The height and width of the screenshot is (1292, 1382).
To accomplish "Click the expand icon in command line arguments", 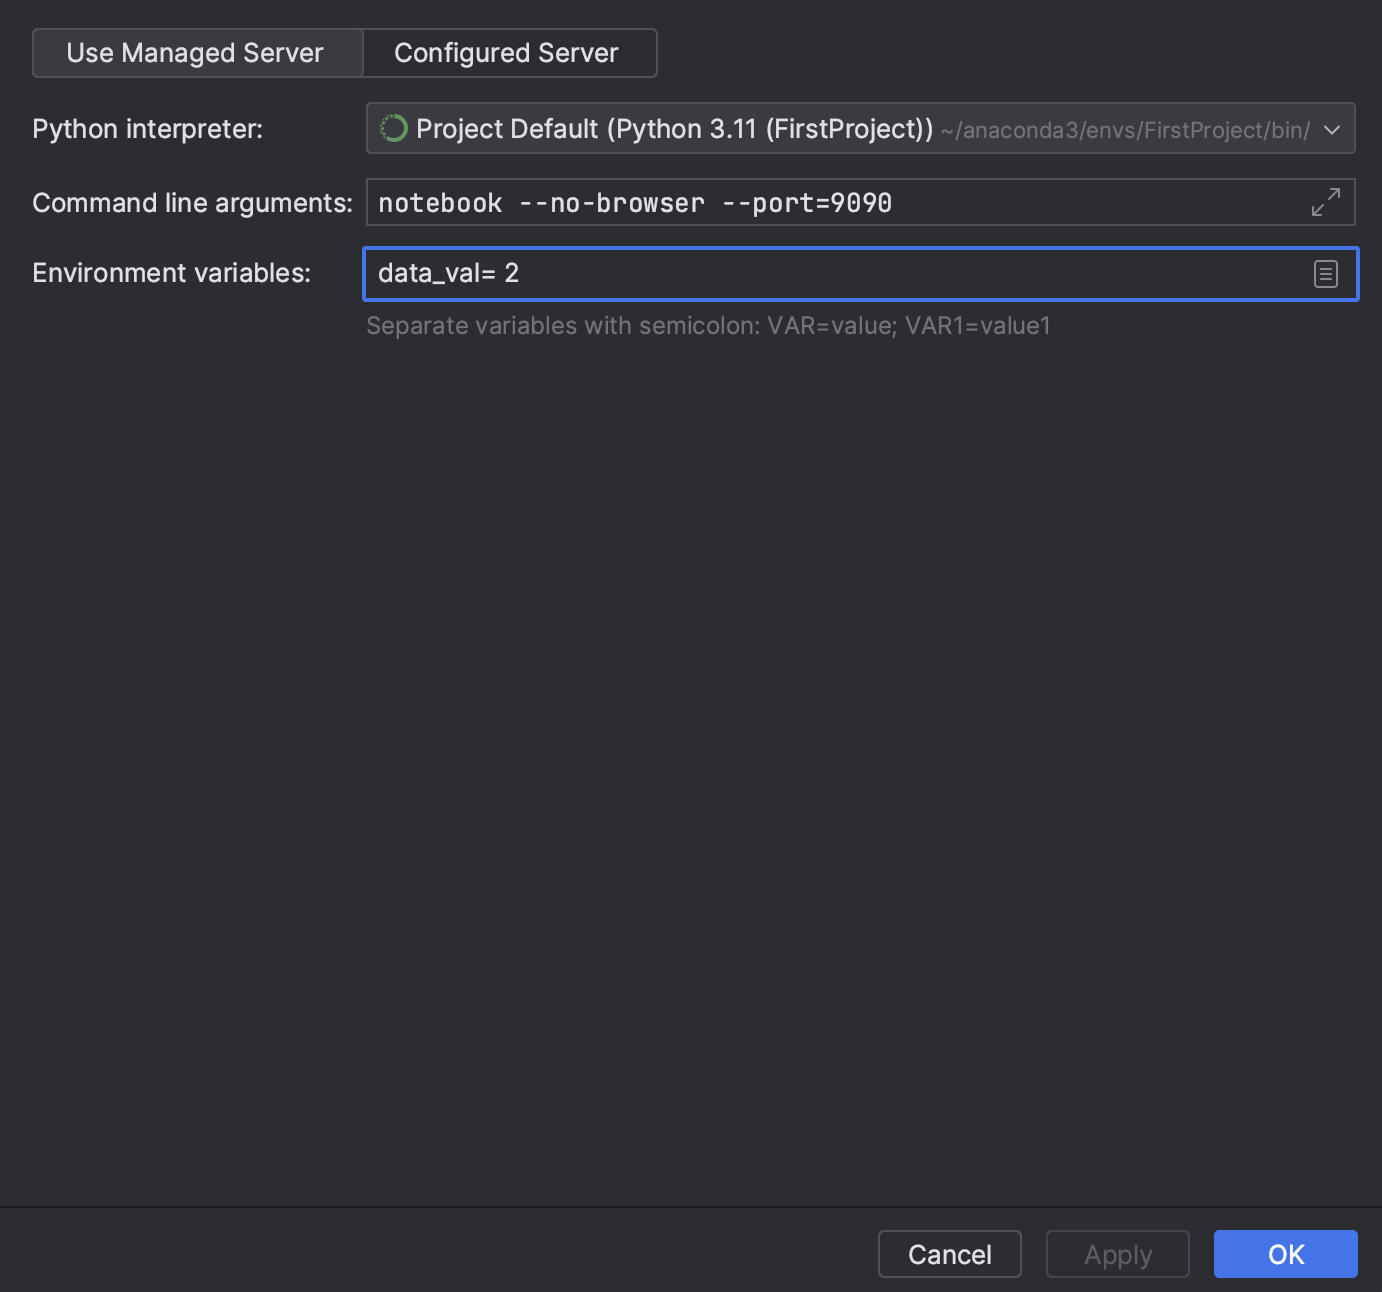I will coord(1325,202).
